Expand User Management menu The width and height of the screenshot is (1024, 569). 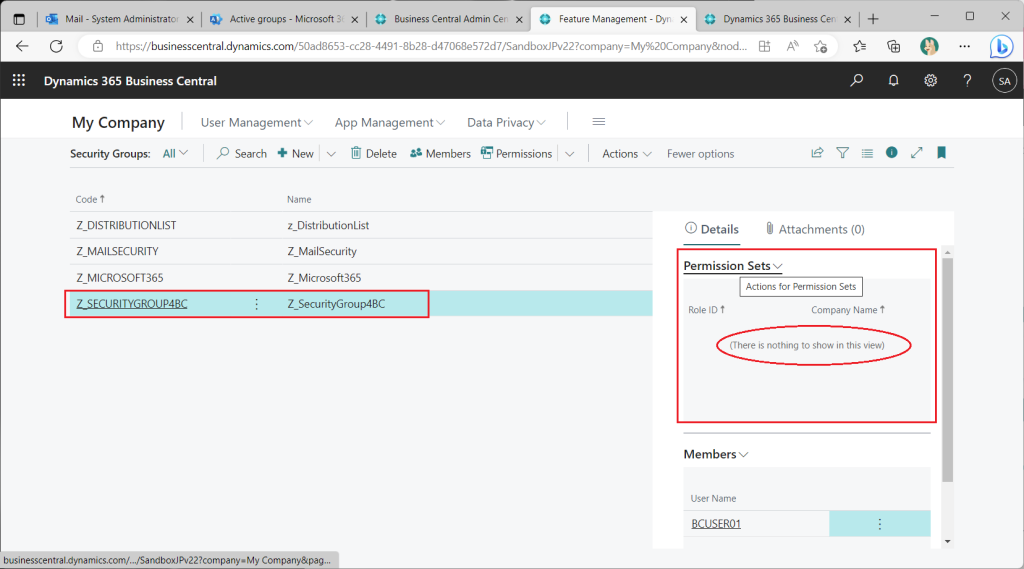pyautogui.click(x=257, y=122)
